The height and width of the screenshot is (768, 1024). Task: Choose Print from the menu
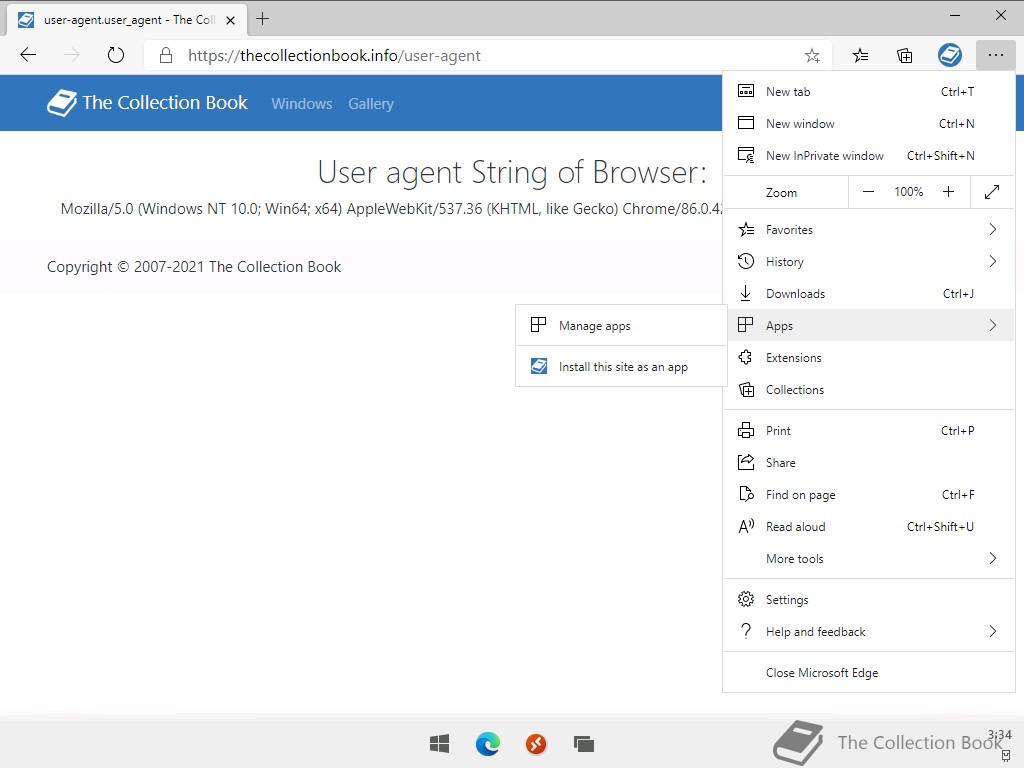click(869, 430)
